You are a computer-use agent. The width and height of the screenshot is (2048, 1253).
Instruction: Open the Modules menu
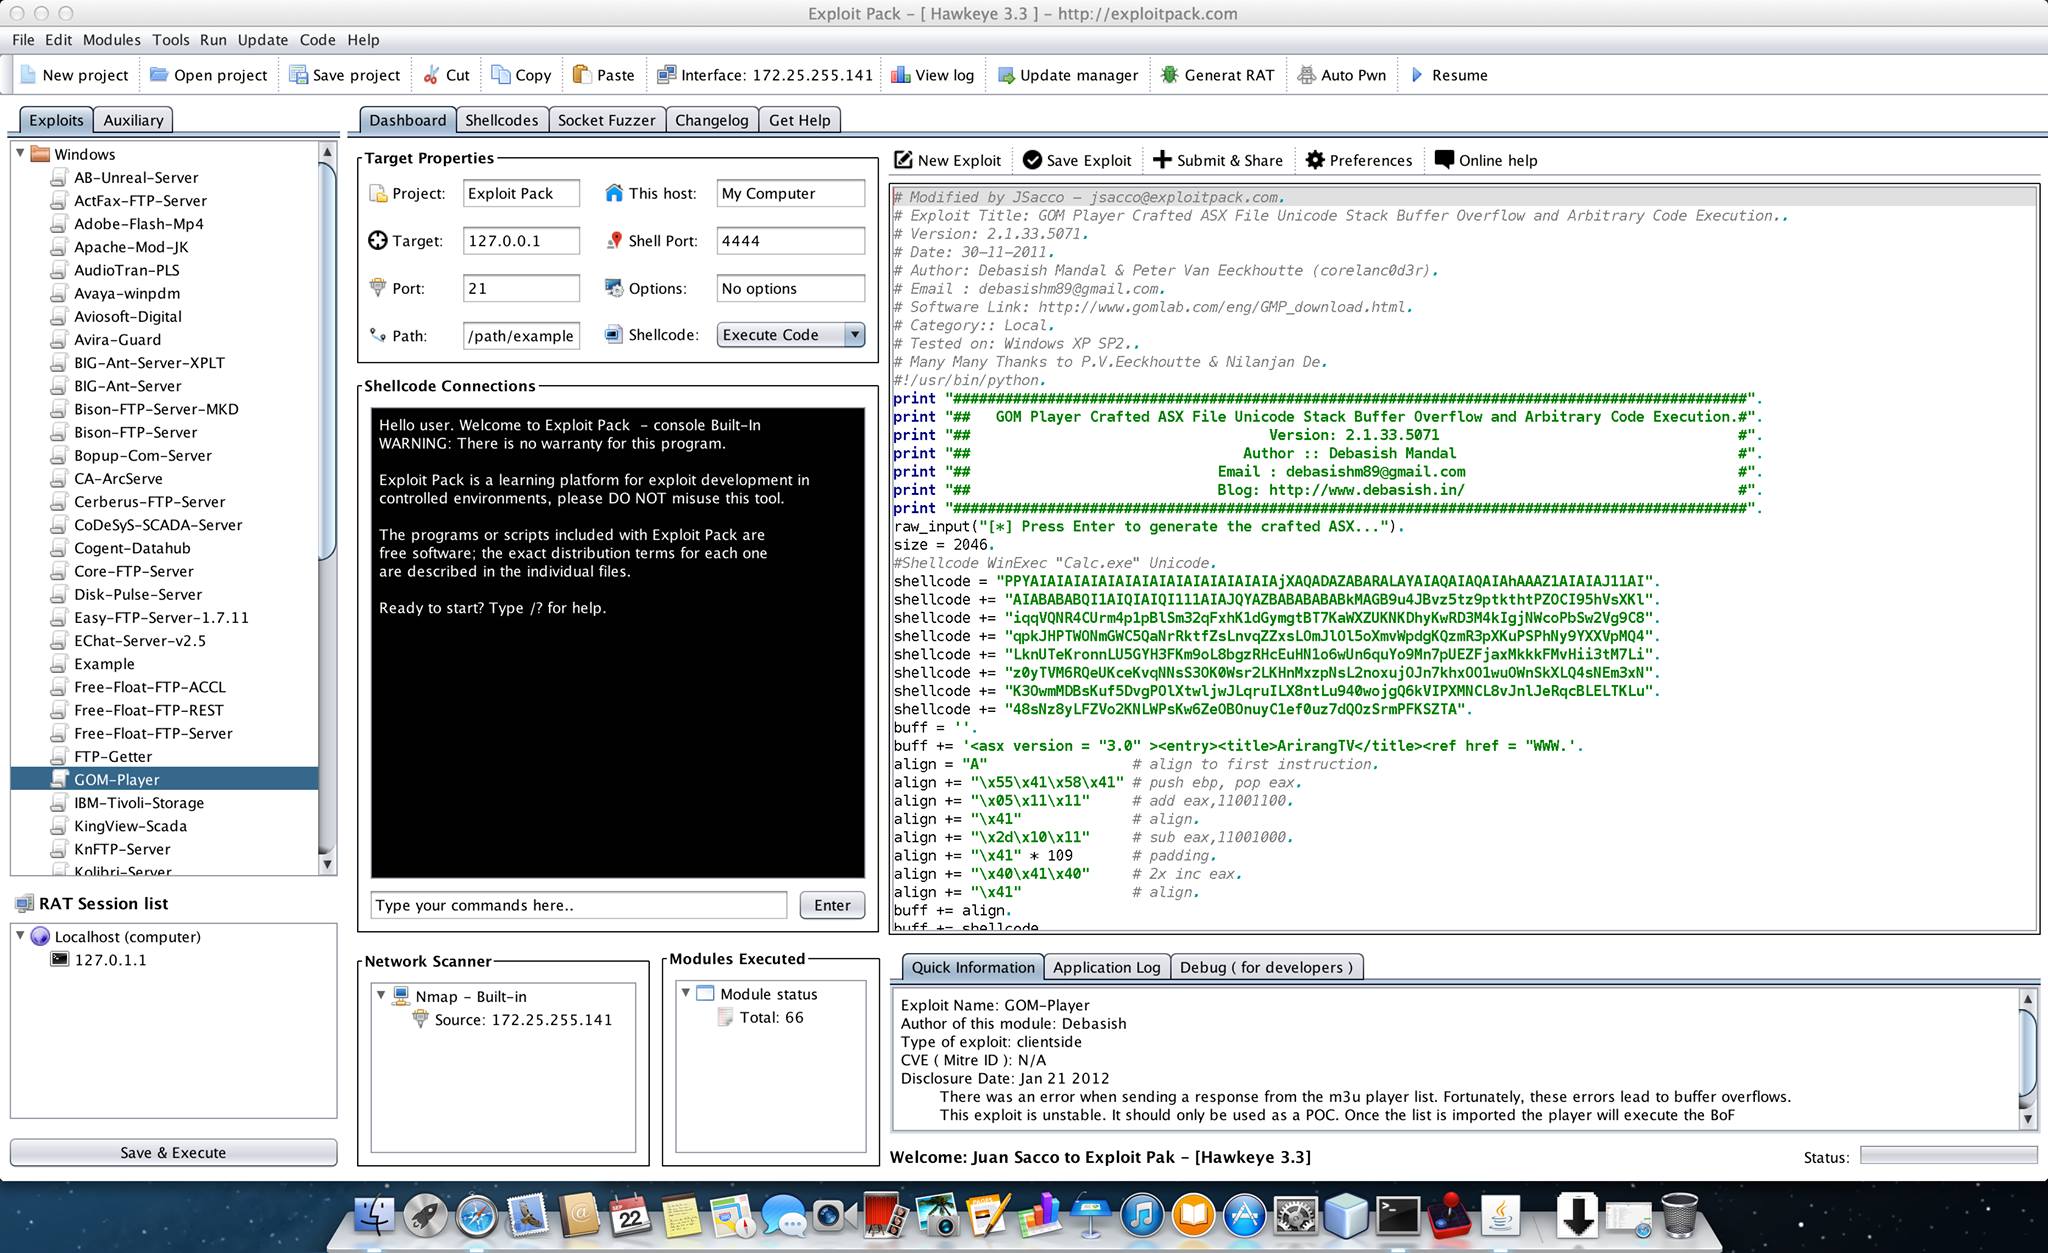[111, 40]
